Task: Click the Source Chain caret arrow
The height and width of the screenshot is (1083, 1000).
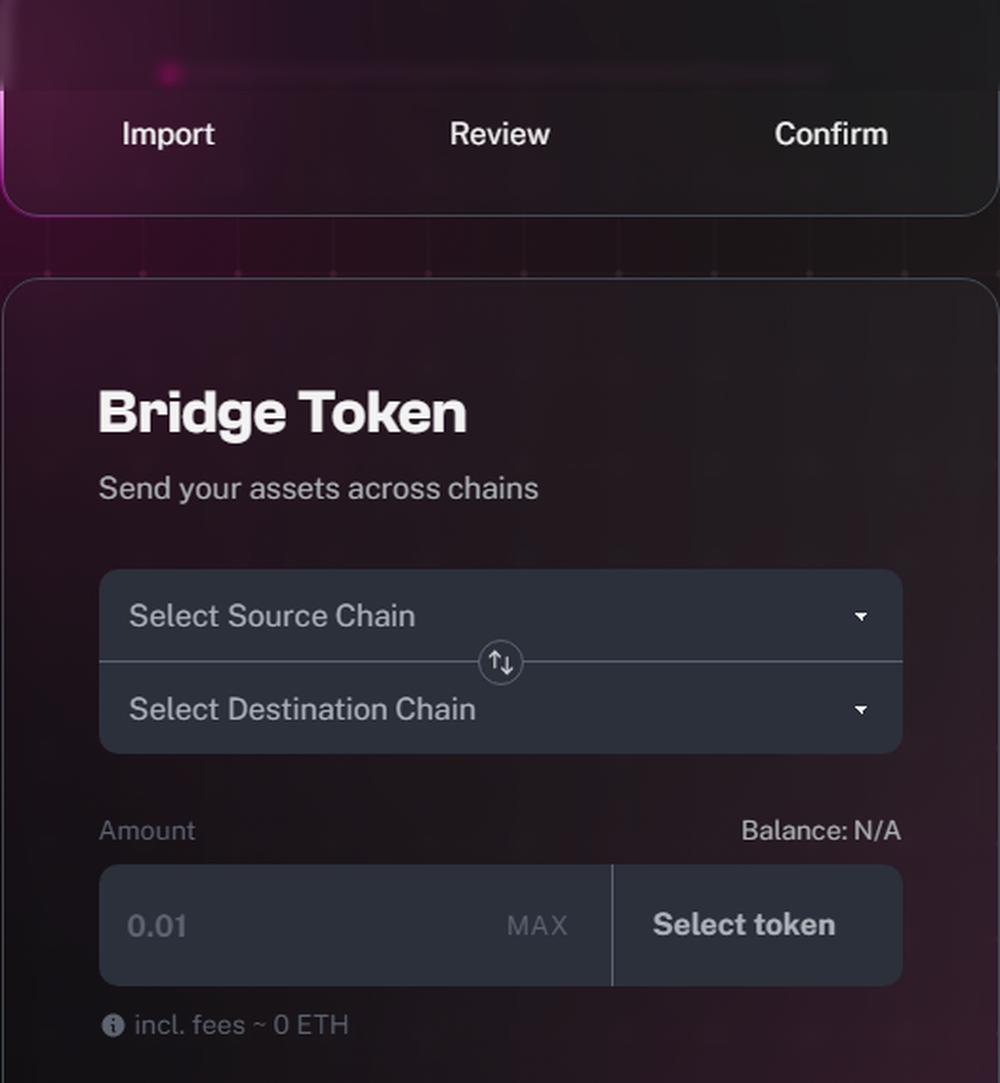Action: pyautogui.click(x=860, y=616)
